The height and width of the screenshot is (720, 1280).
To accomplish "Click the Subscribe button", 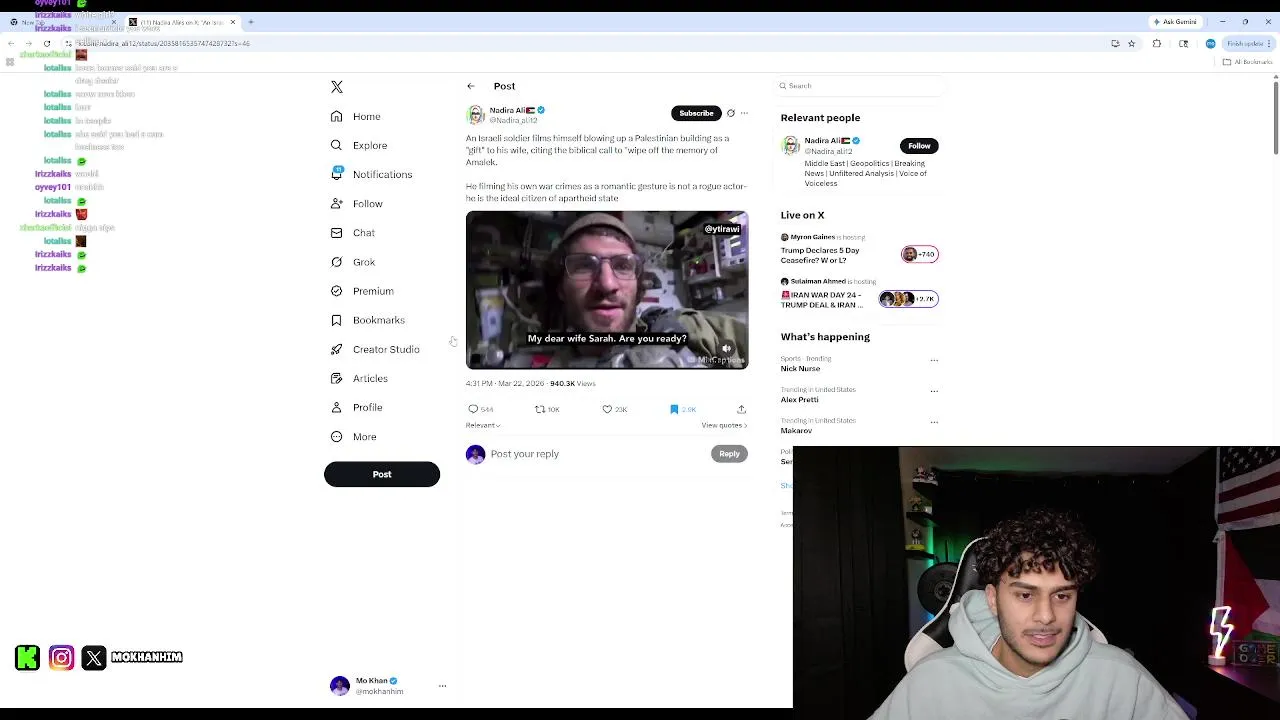I will pyautogui.click(x=696, y=113).
